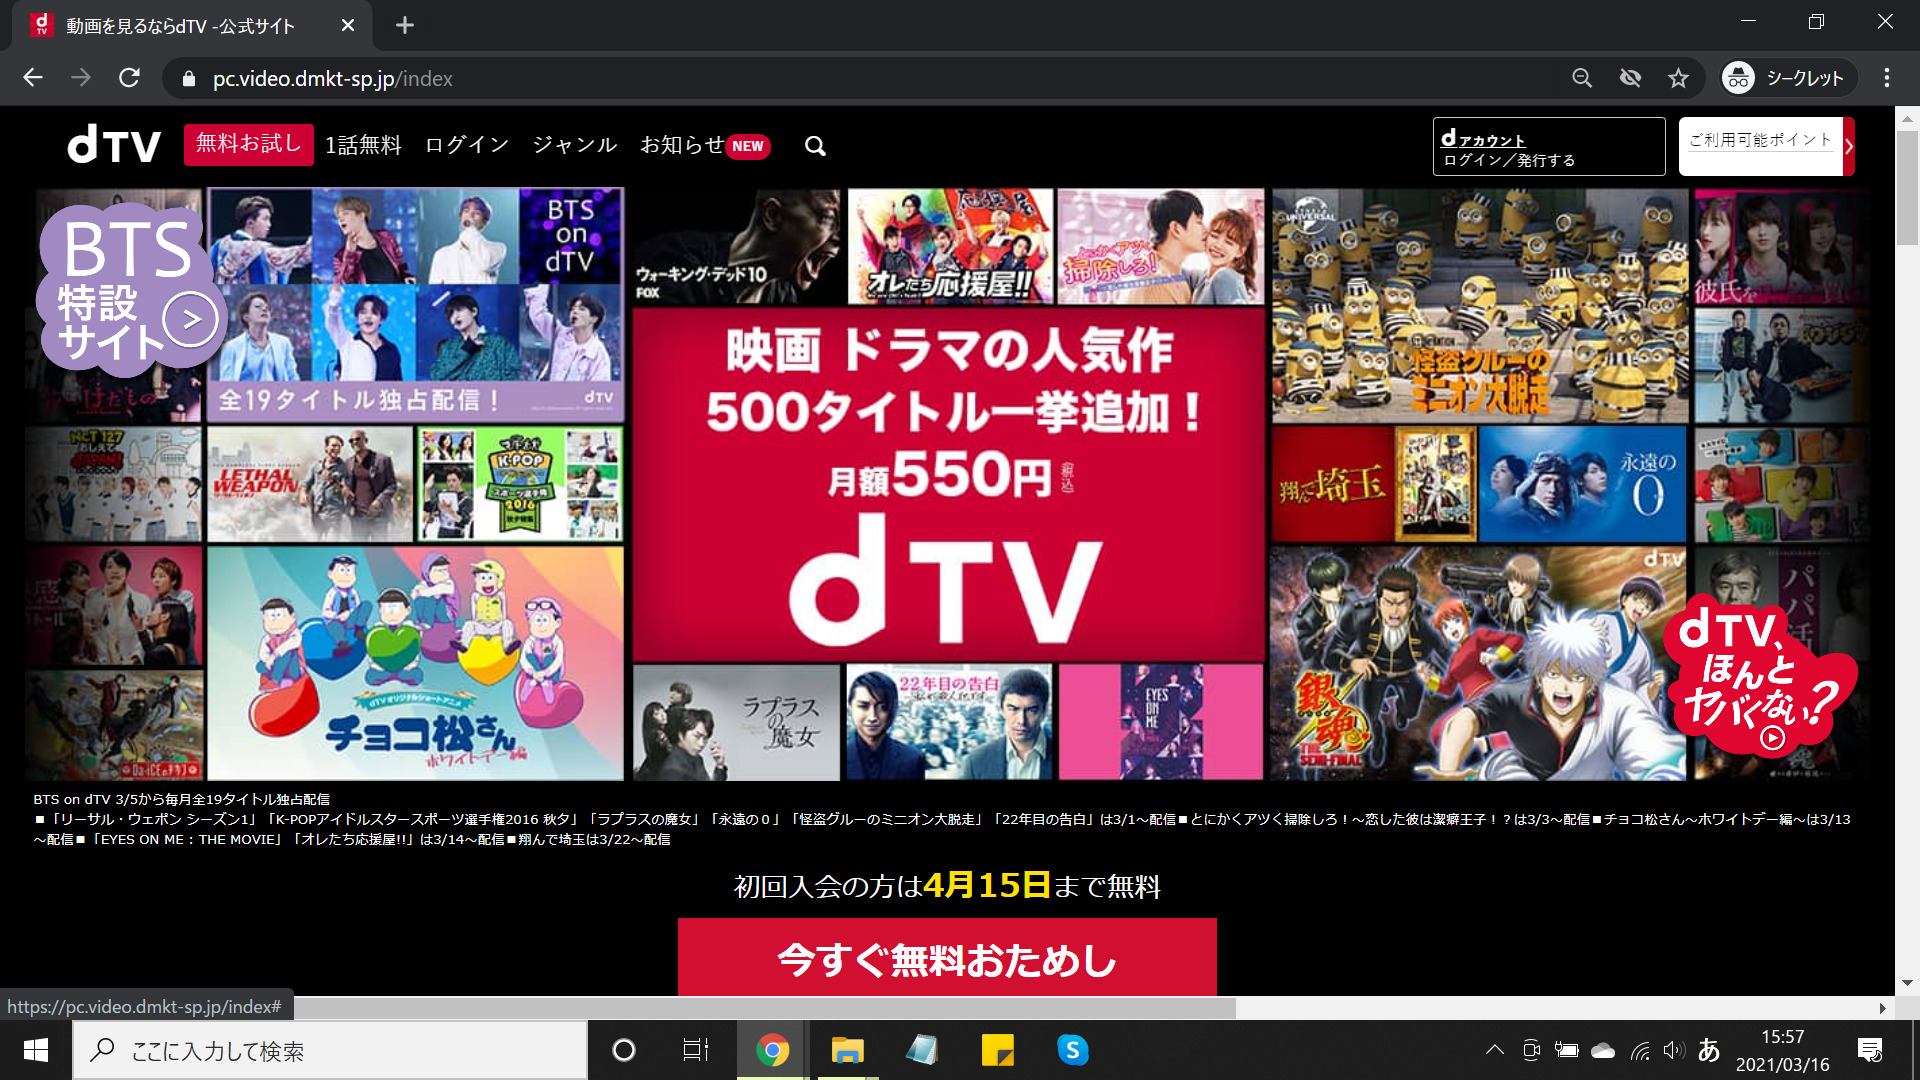Click the dTV logo in header
The height and width of the screenshot is (1080, 1920).
pos(114,145)
